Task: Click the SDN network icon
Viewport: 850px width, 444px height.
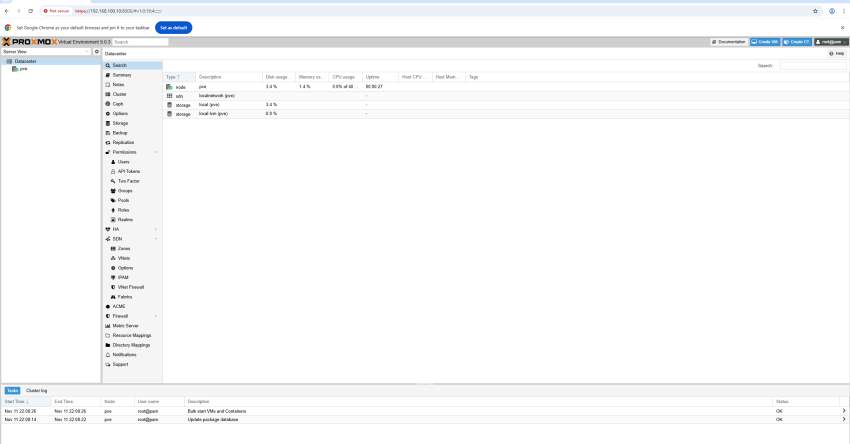Action: pos(108,239)
